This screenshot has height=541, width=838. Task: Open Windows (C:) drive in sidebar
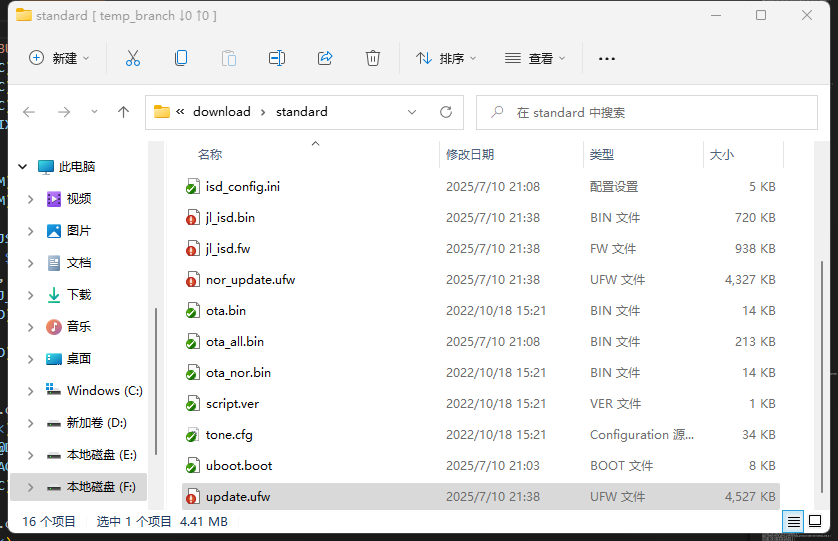(95, 391)
